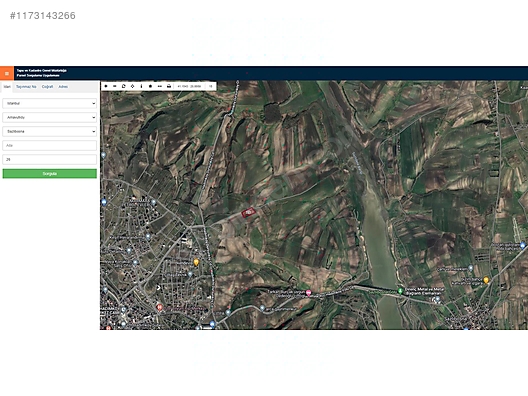The image size is (528, 396).
Task: Click the red highlighted parcel on the map
Action: click(x=248, y=212)
